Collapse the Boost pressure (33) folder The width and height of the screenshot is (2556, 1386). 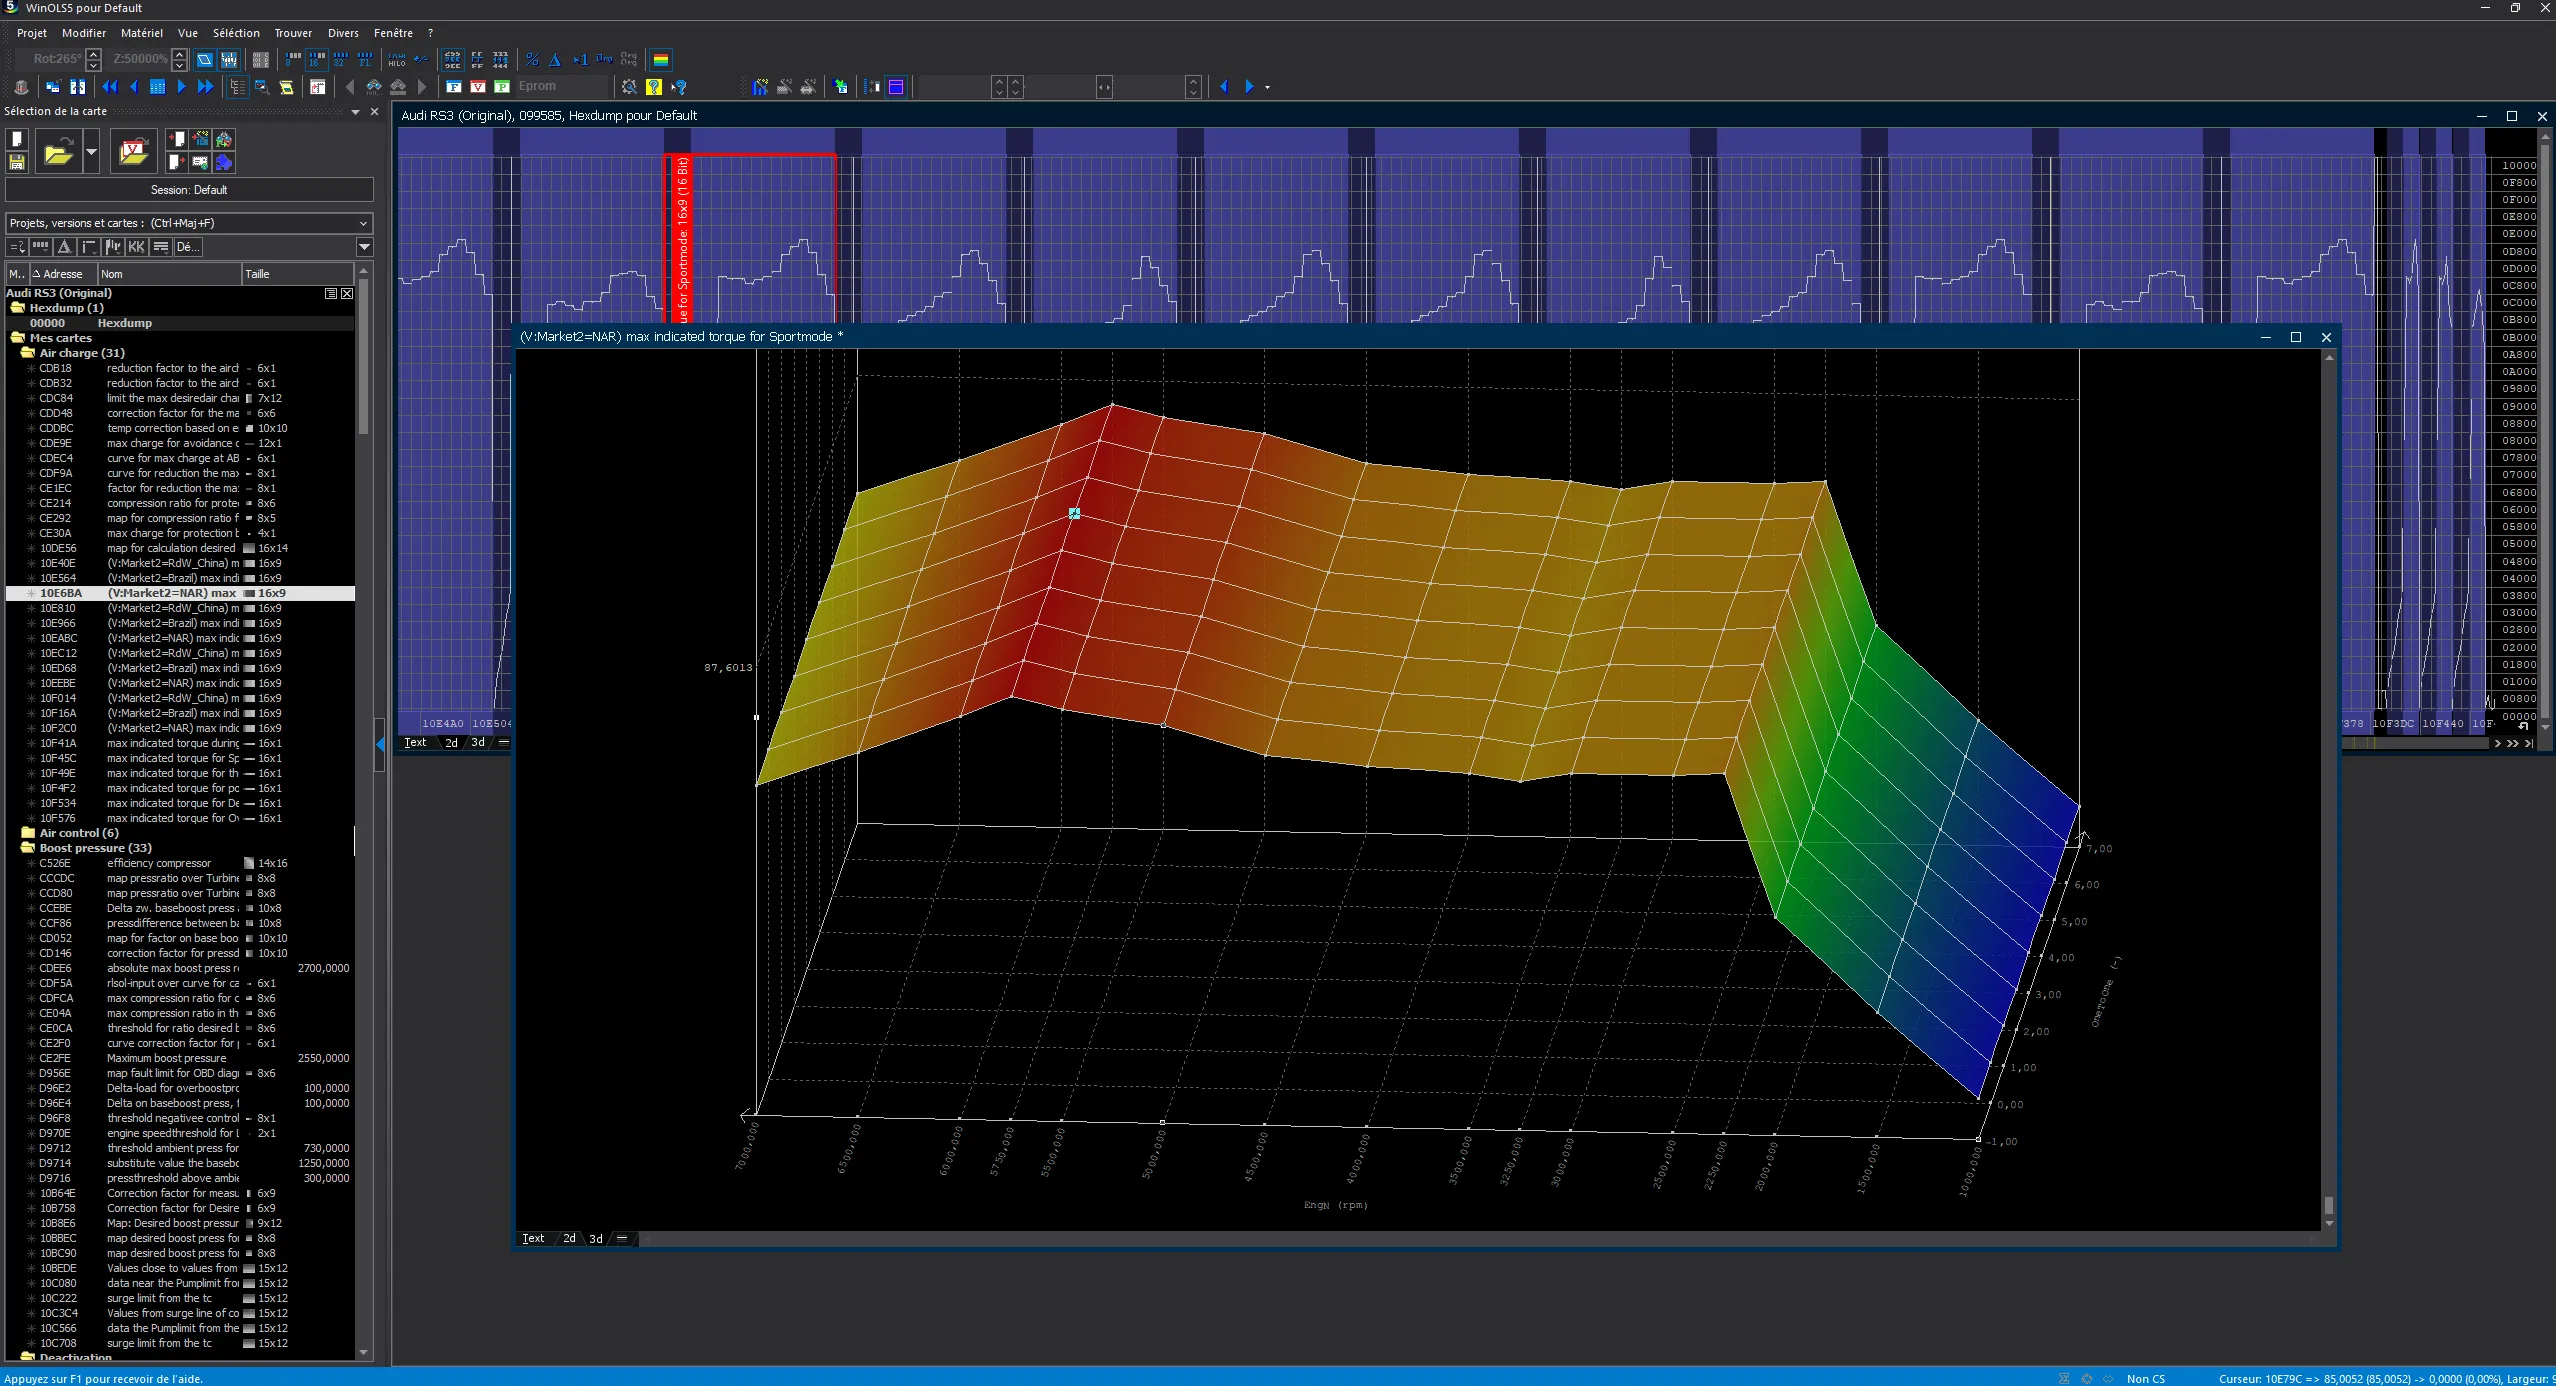pyautogui.click(x=28, y=848)
